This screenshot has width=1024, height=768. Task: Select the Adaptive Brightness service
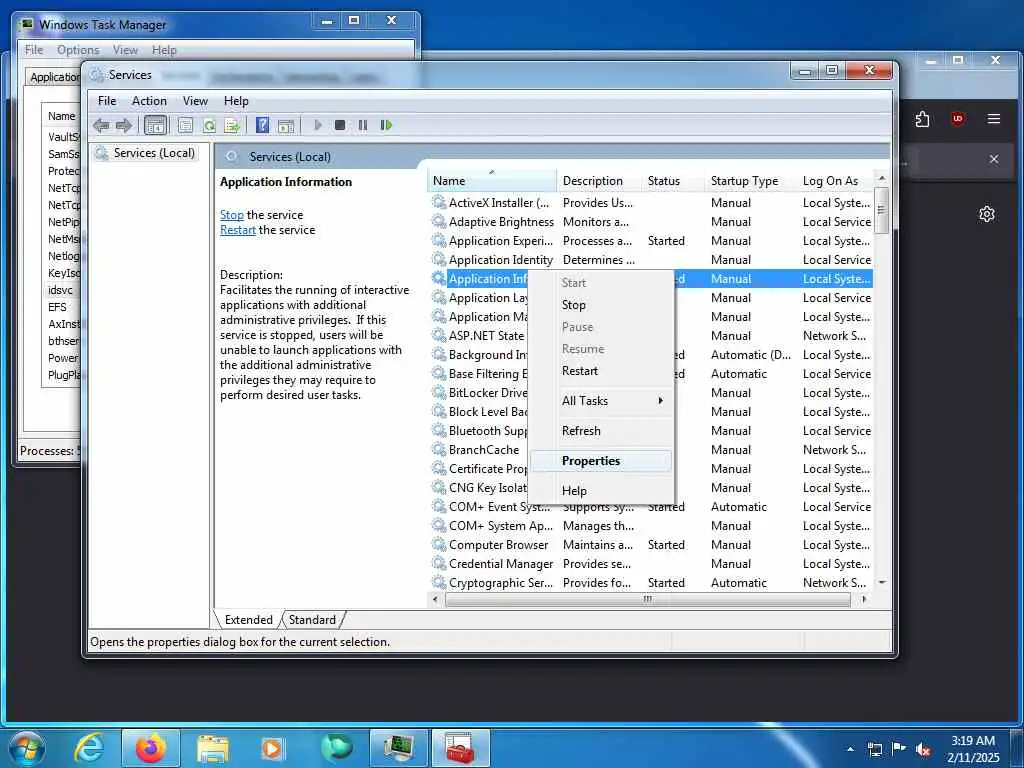point(651,222)
